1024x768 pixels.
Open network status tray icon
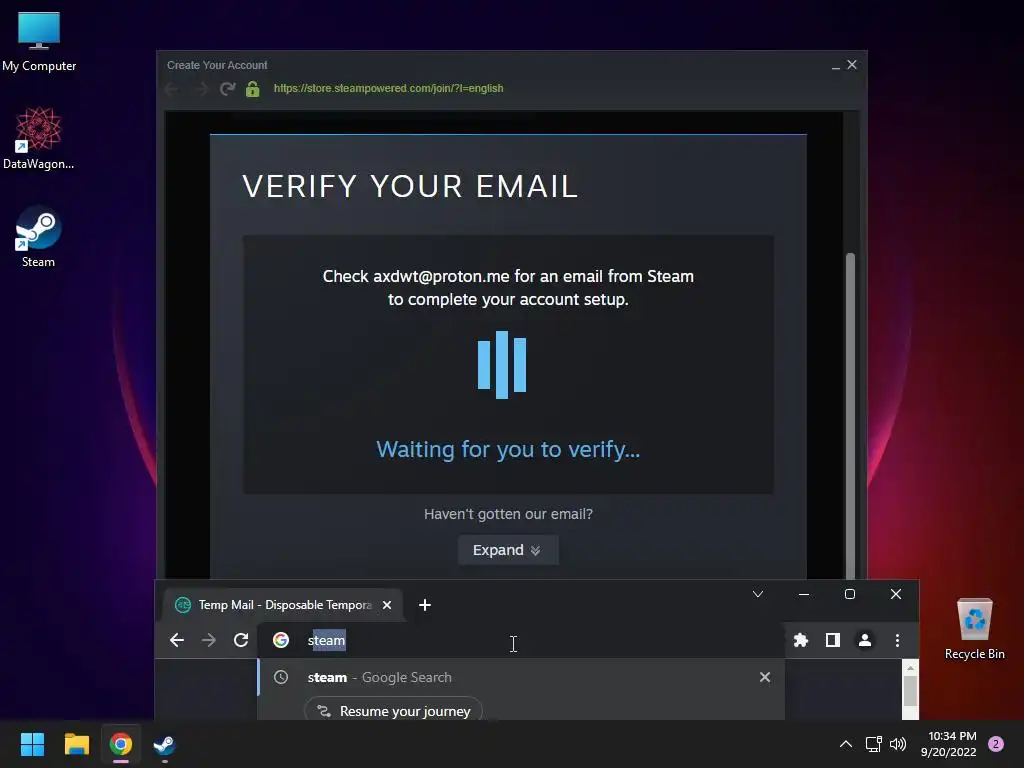(873, 744)
